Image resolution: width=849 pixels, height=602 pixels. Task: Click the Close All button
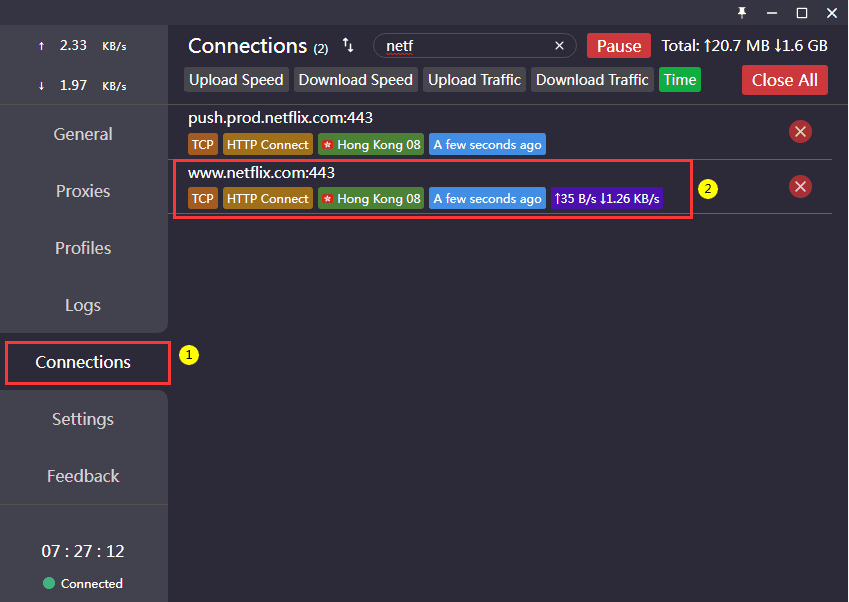785,80
